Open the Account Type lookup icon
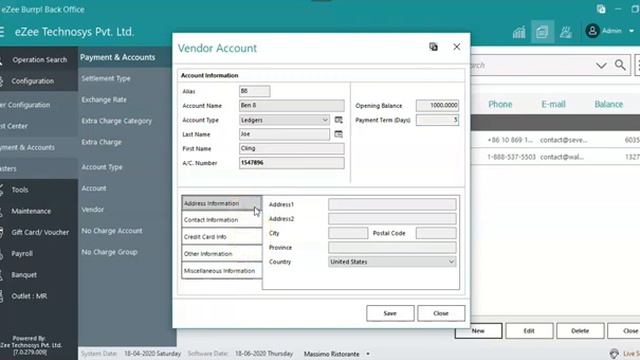 tap(338, 120)
